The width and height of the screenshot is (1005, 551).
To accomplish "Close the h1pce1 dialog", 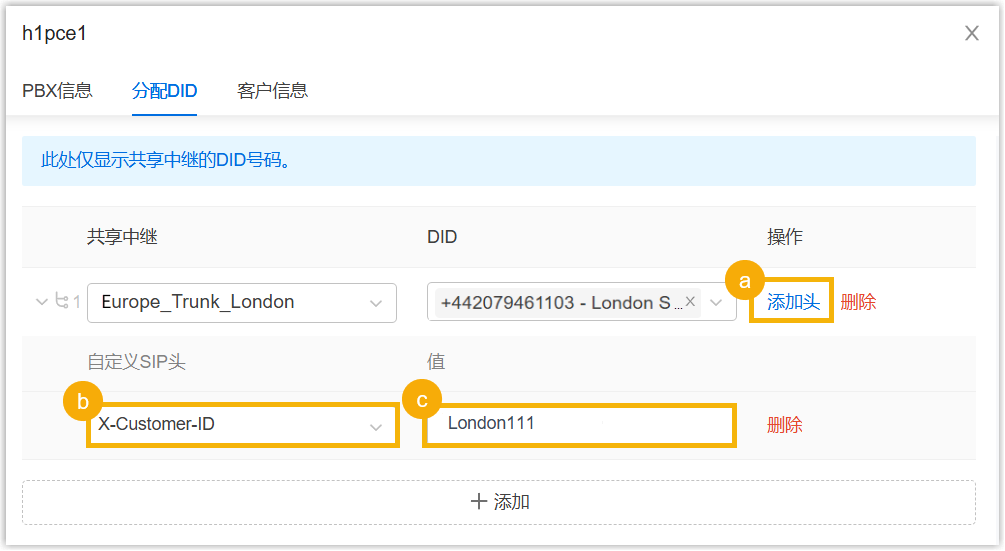I will 971,33.
